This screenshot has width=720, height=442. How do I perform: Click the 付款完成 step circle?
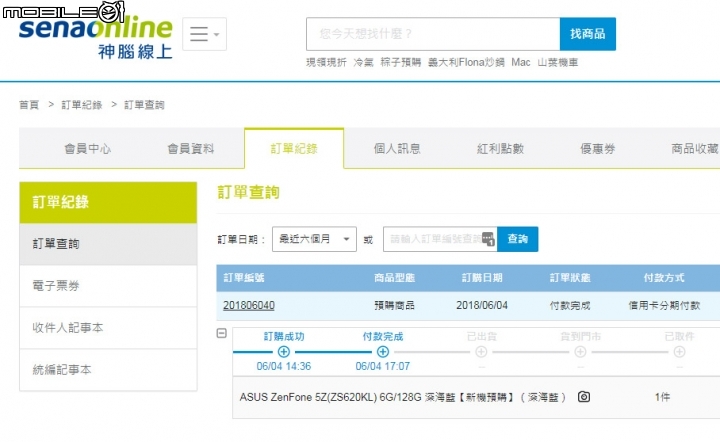(x=383, y=352)
